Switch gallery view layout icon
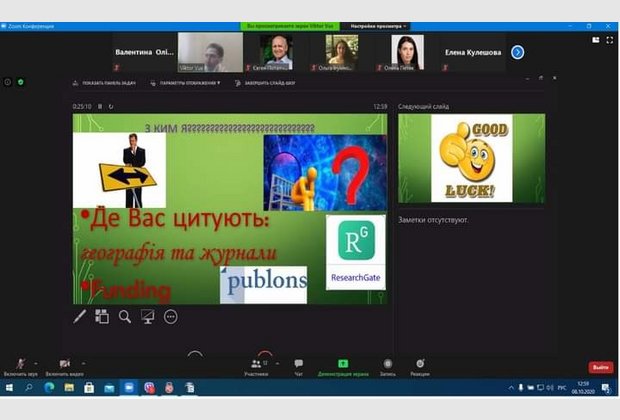This screenshot has height=420, width=620. [x=595, y=40]
